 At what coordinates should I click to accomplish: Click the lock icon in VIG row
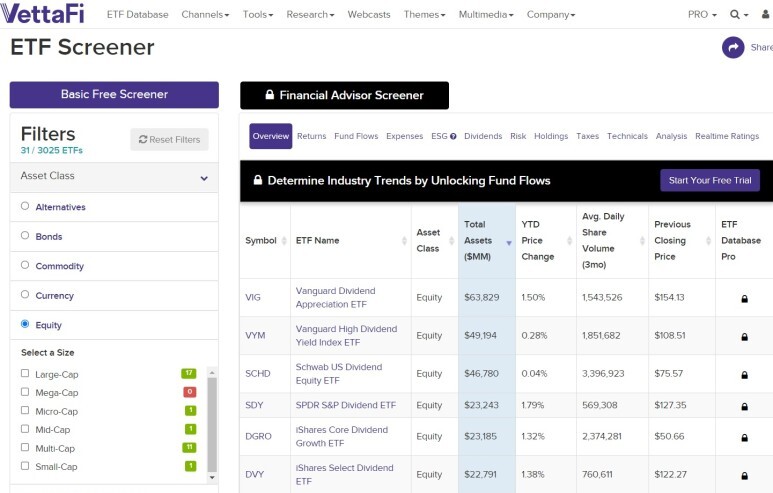pyautogui.click(x=744, y=298)
